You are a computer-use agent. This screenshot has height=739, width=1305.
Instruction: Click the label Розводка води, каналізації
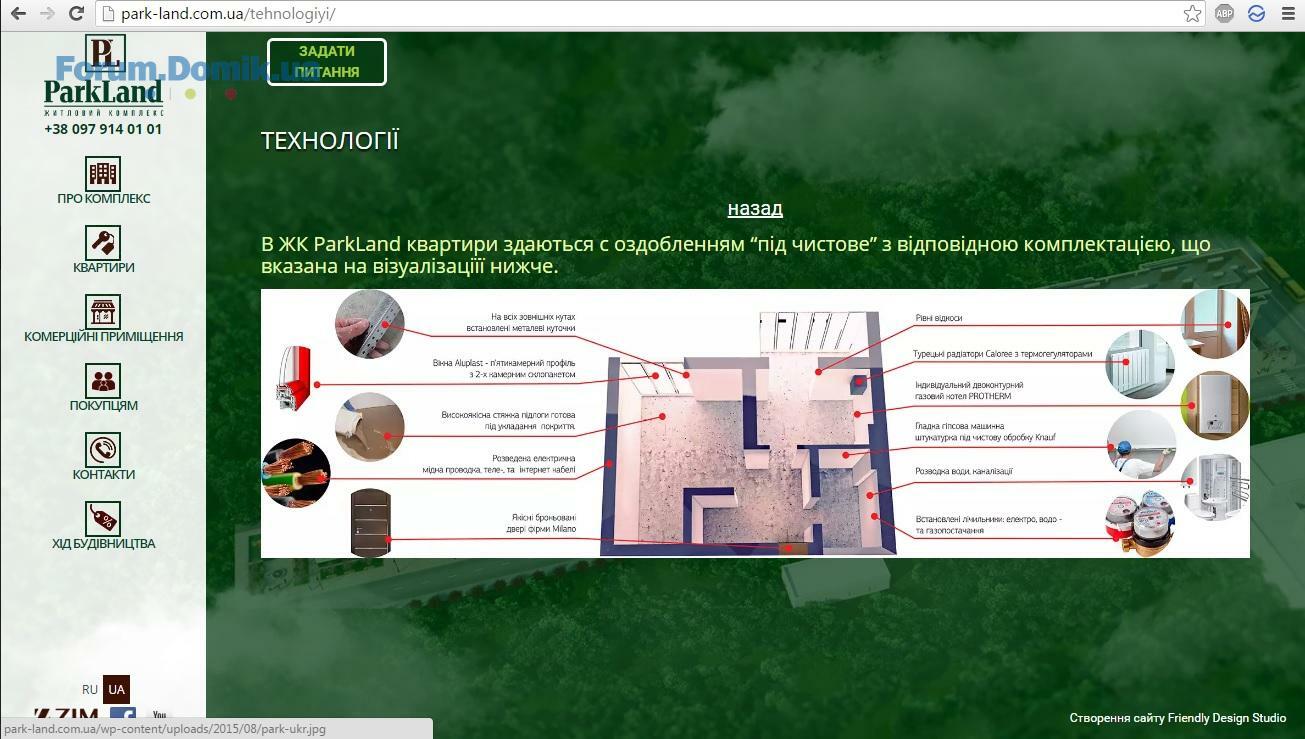pos(964,471)
